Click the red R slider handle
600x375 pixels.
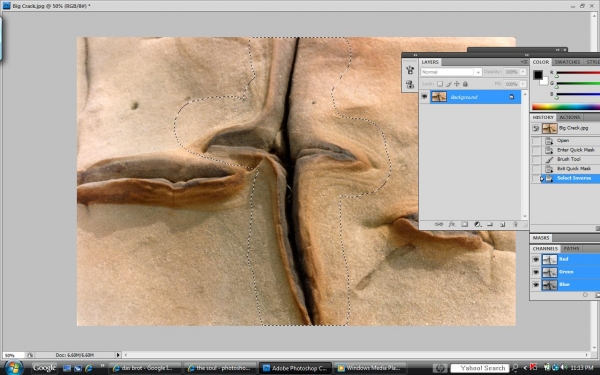pos(557,76)
